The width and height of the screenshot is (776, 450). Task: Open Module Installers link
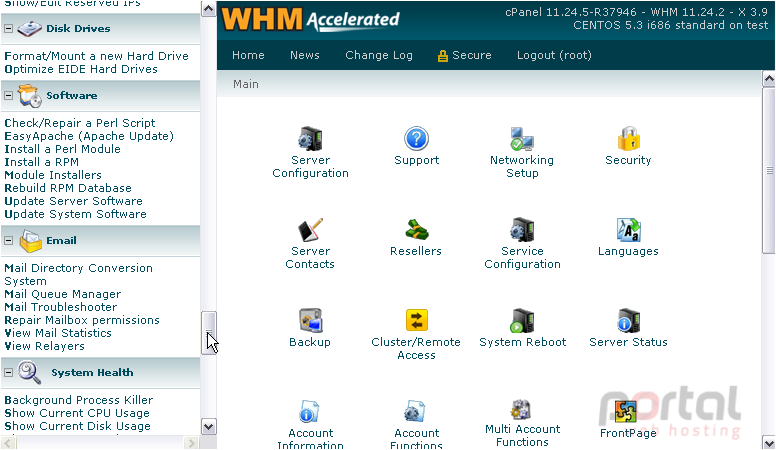(x=53, y=175)
